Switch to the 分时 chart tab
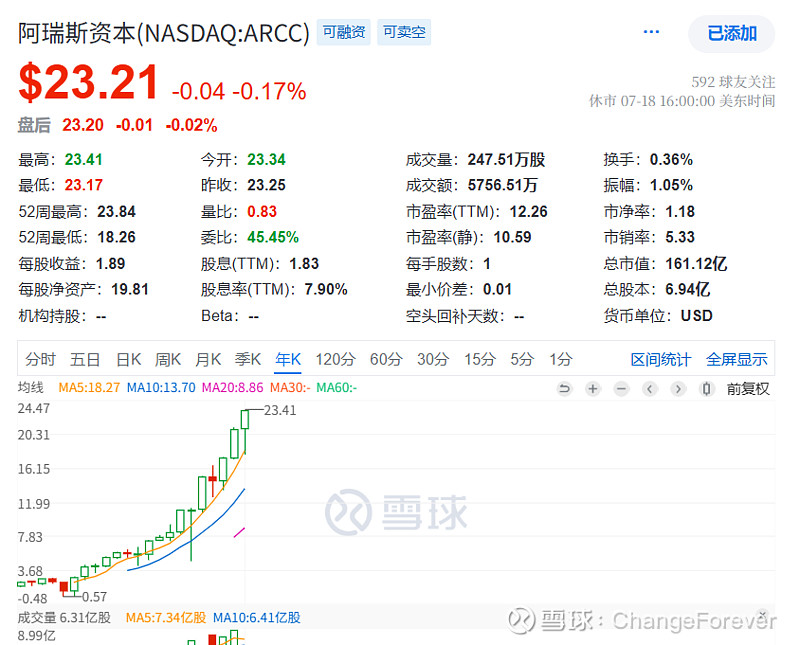Viewport: 800px width, 645px height. (x=40, y=359)
